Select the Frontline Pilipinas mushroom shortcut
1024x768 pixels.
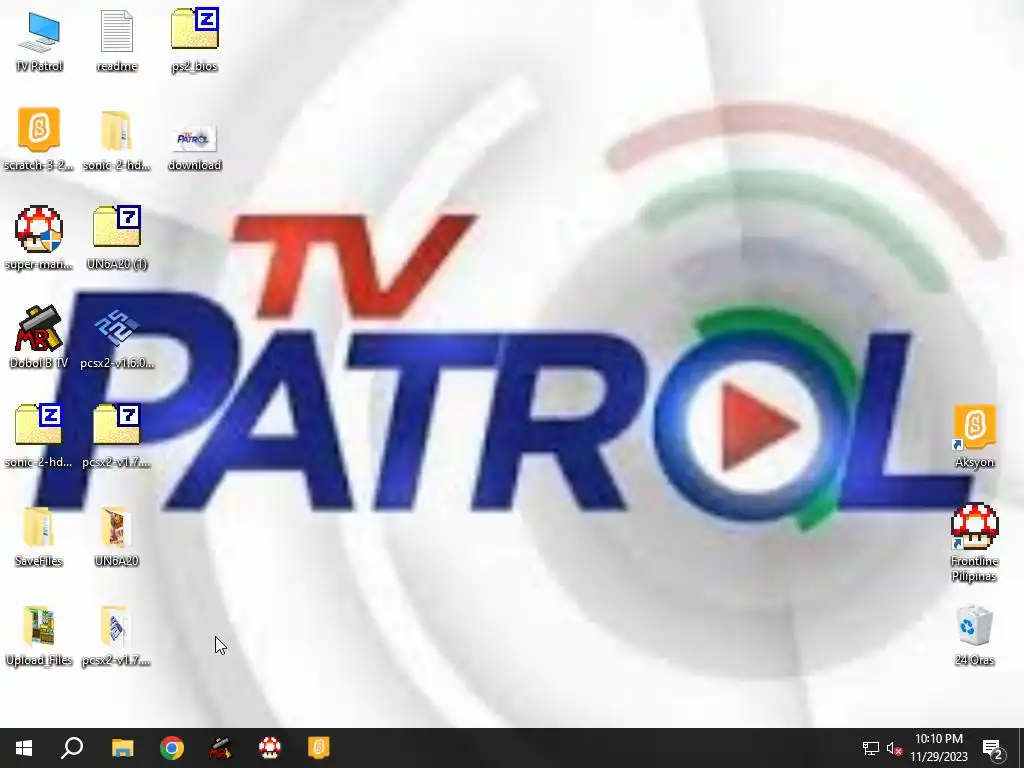tap(974, 542)
